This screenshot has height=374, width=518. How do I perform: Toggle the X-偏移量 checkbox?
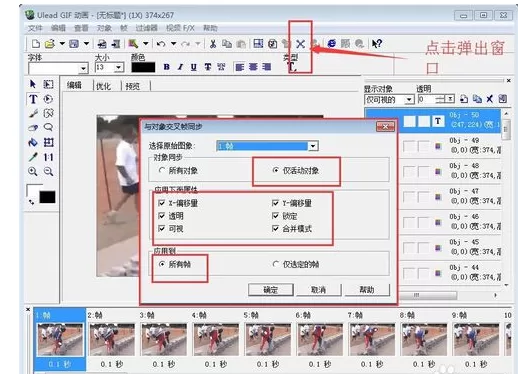point(162,203)
